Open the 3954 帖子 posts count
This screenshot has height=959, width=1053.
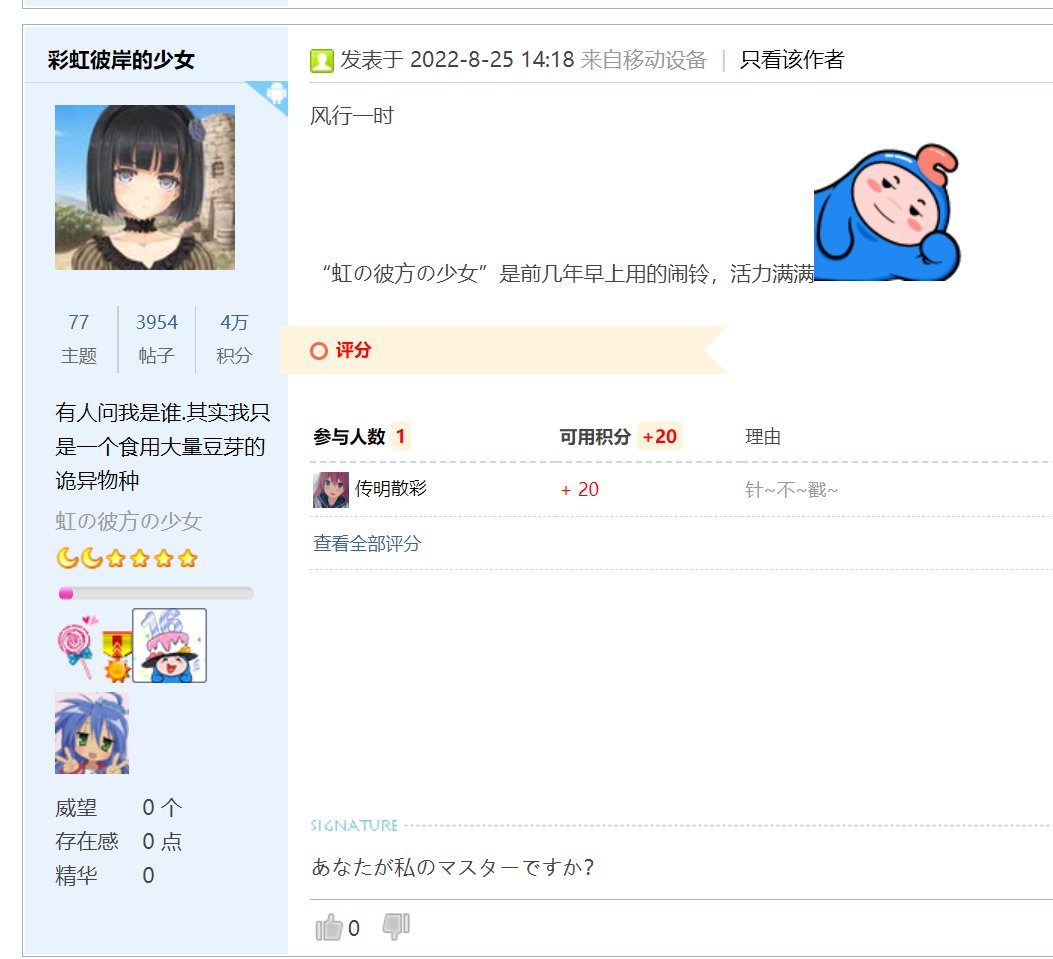tap(156, 338)
